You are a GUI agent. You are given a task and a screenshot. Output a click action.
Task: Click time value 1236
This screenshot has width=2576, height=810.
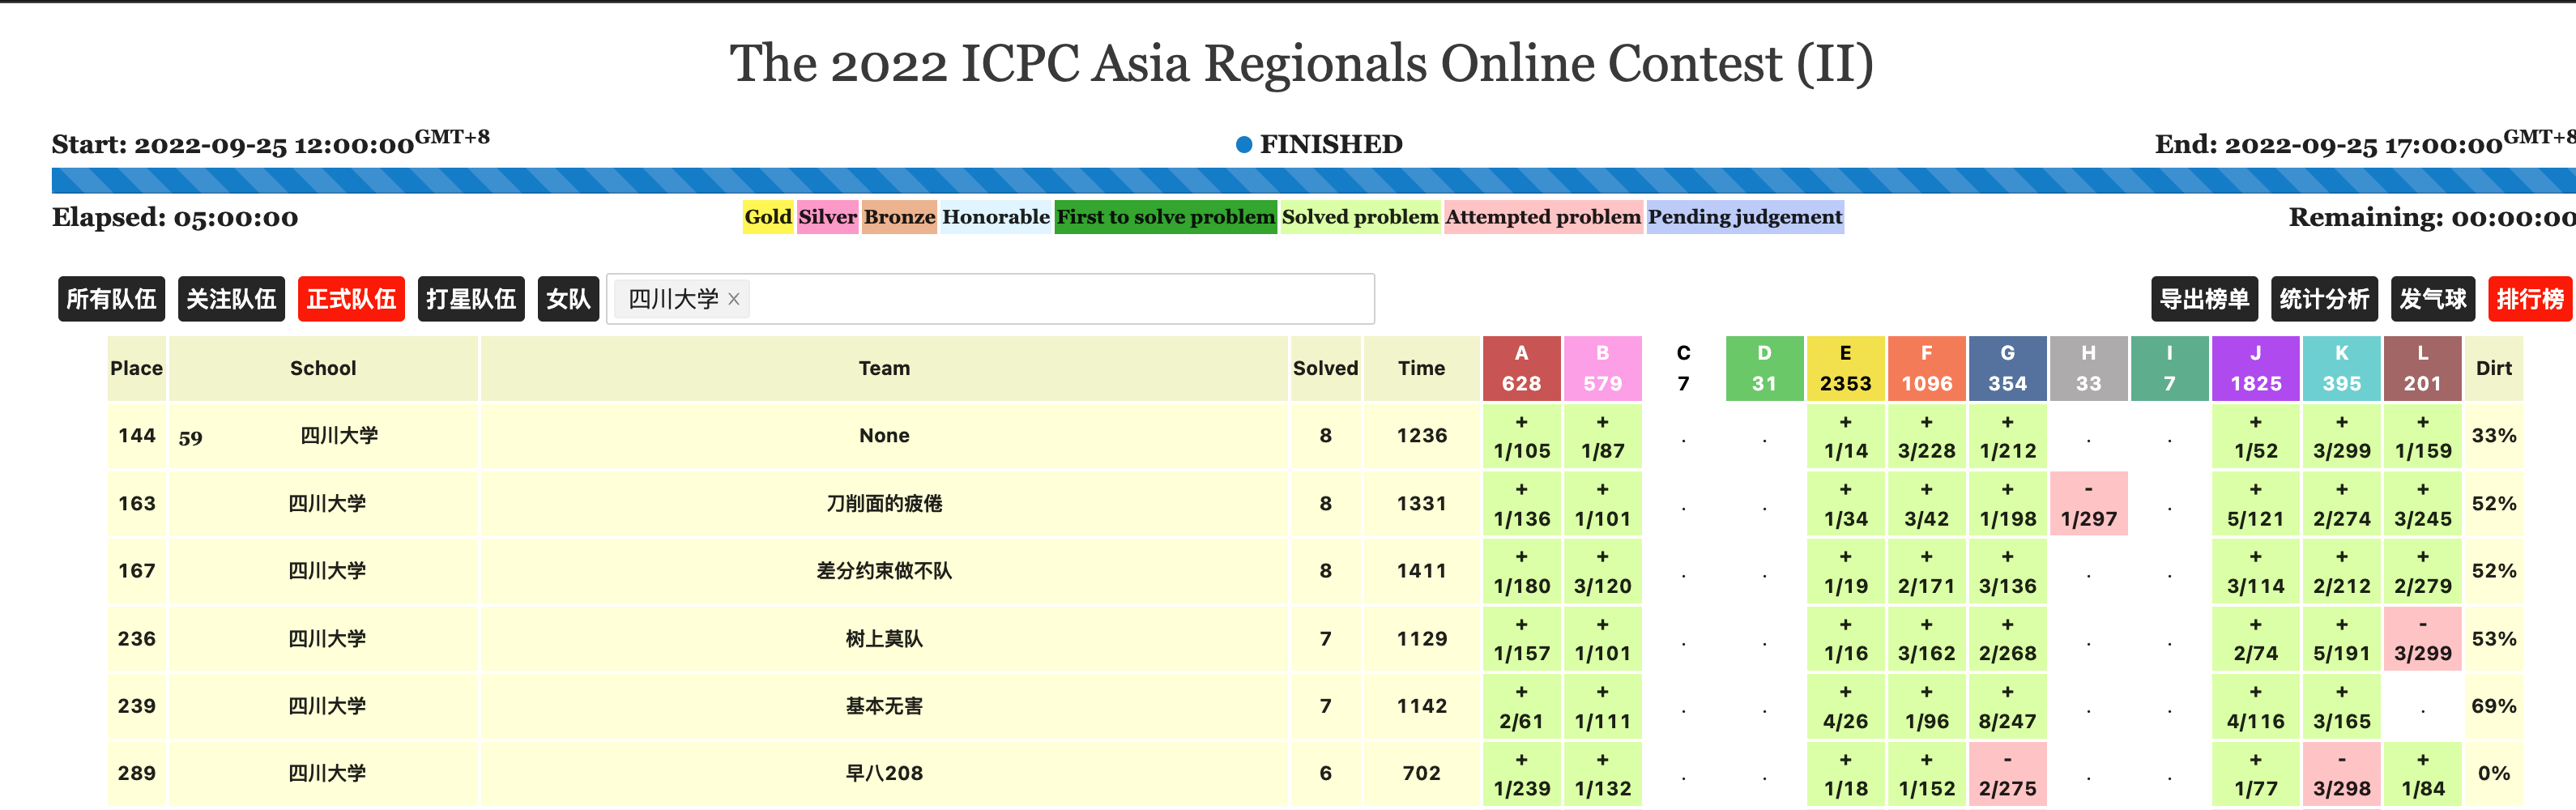point(1421,436)
